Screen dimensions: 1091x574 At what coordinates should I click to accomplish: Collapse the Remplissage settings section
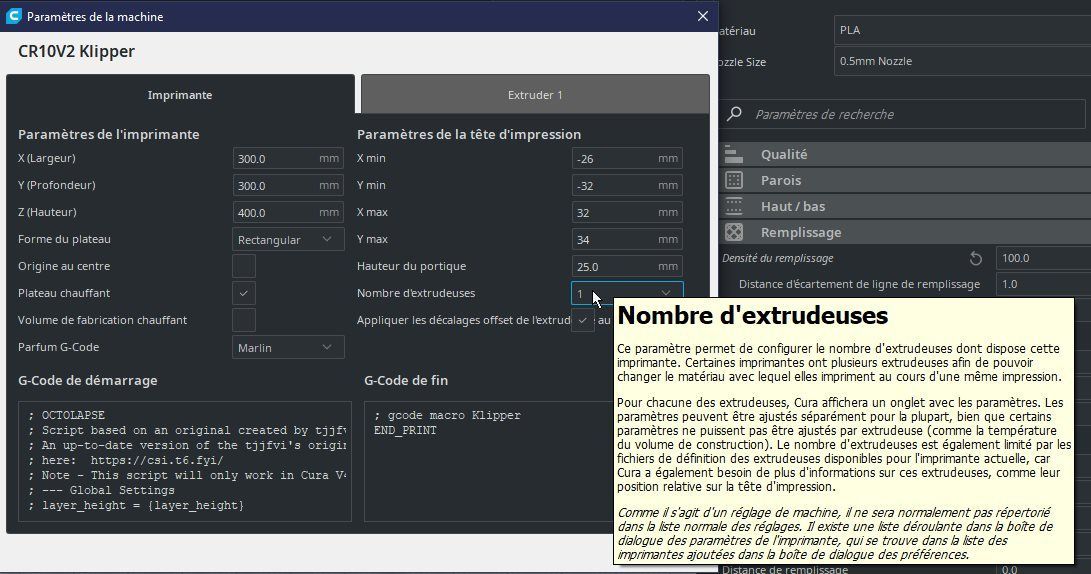[905, 232]
